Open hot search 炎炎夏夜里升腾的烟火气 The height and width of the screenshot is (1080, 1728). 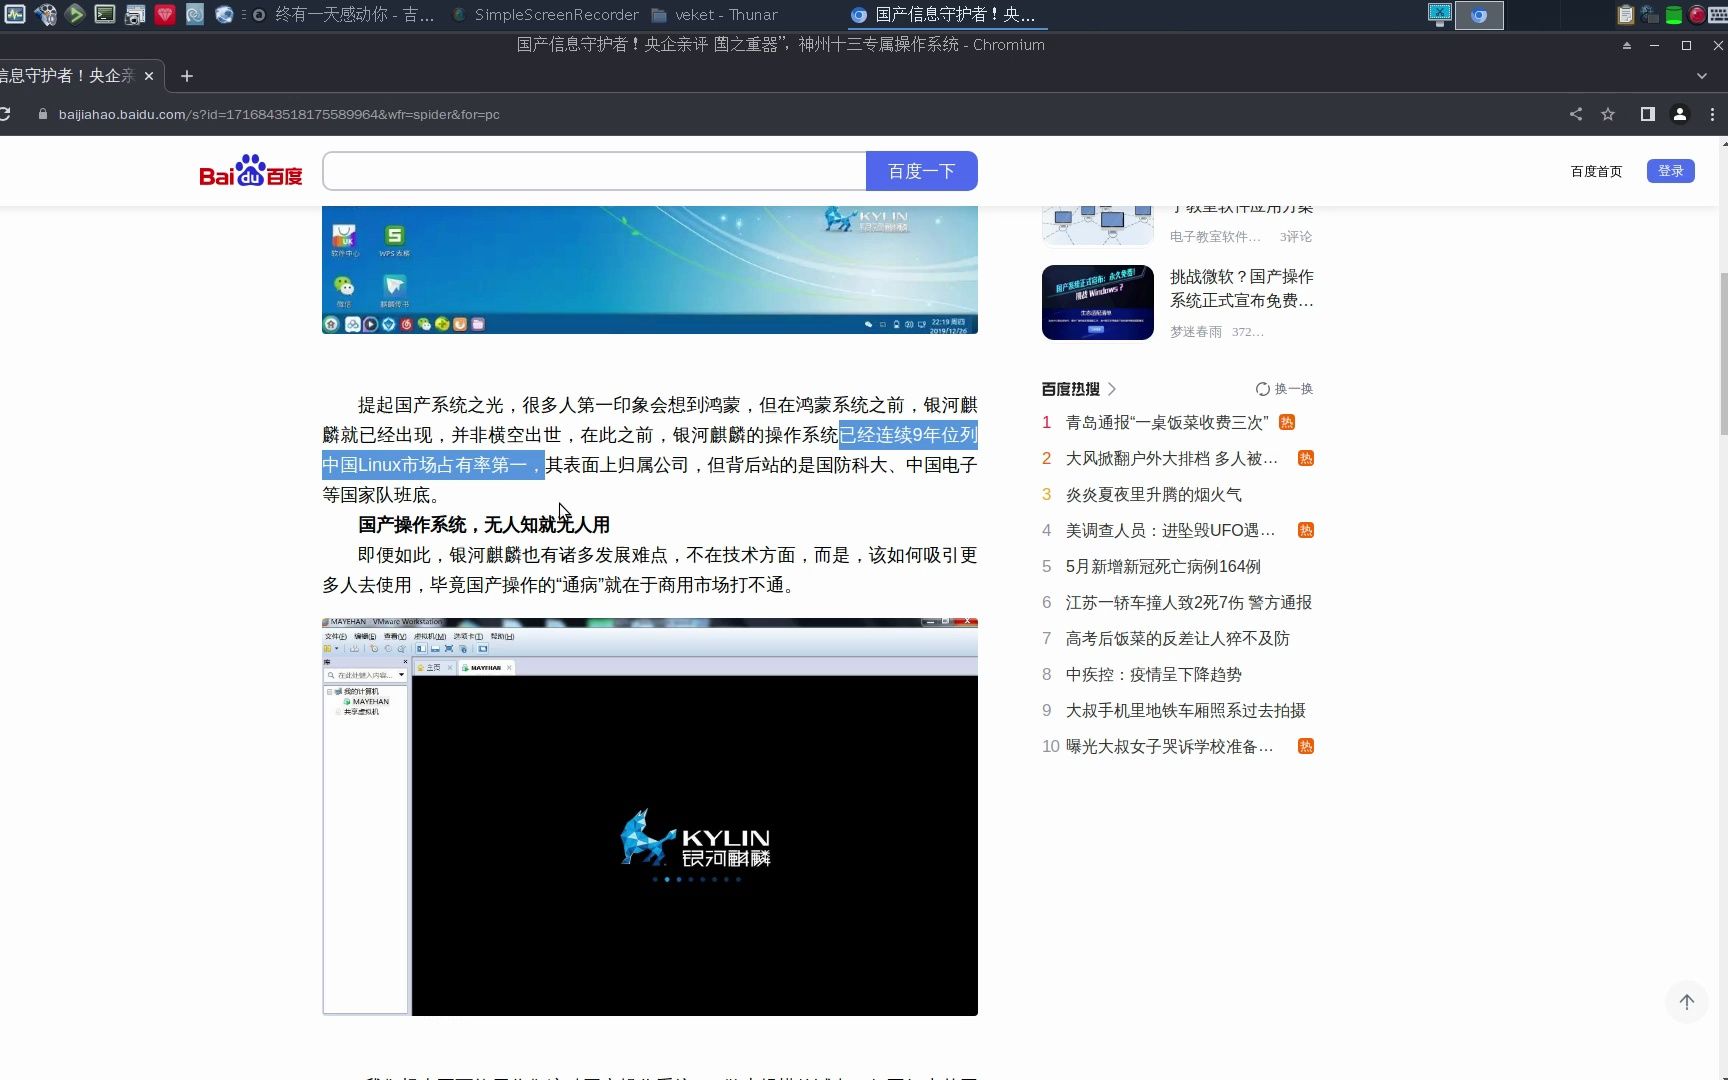pos(1153,495)
